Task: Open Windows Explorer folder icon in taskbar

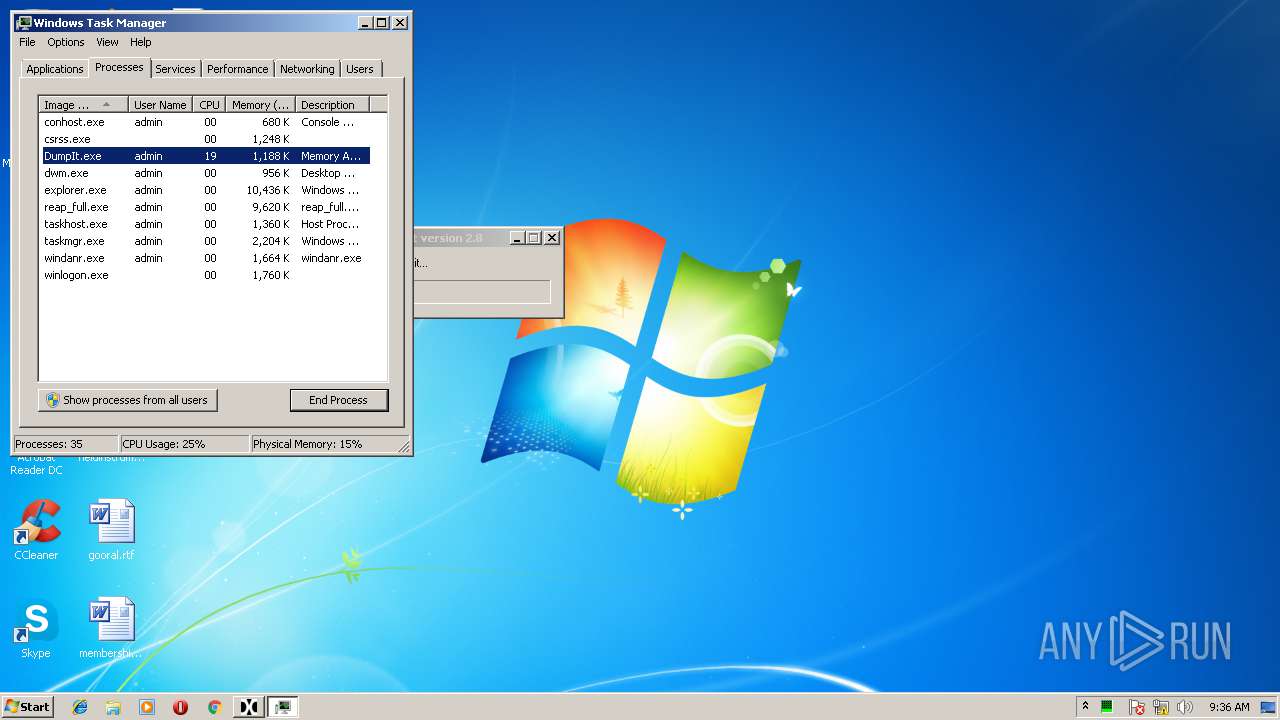Action: (113, 707)
